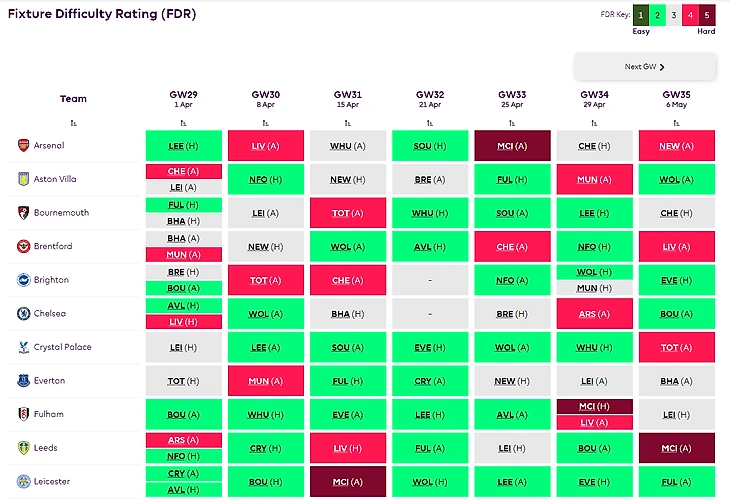The image size is (730, 500).
Task: Click the Crystal Palace club crest
Action: pos(24,347)
